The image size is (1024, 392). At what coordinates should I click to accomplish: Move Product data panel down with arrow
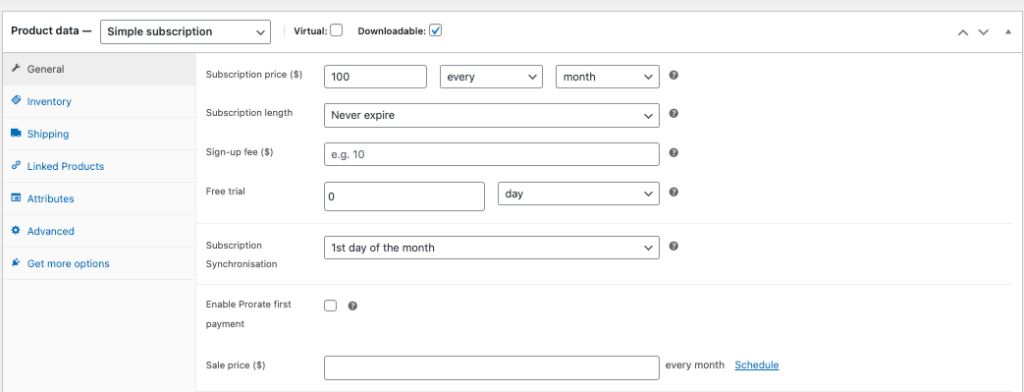983,32
